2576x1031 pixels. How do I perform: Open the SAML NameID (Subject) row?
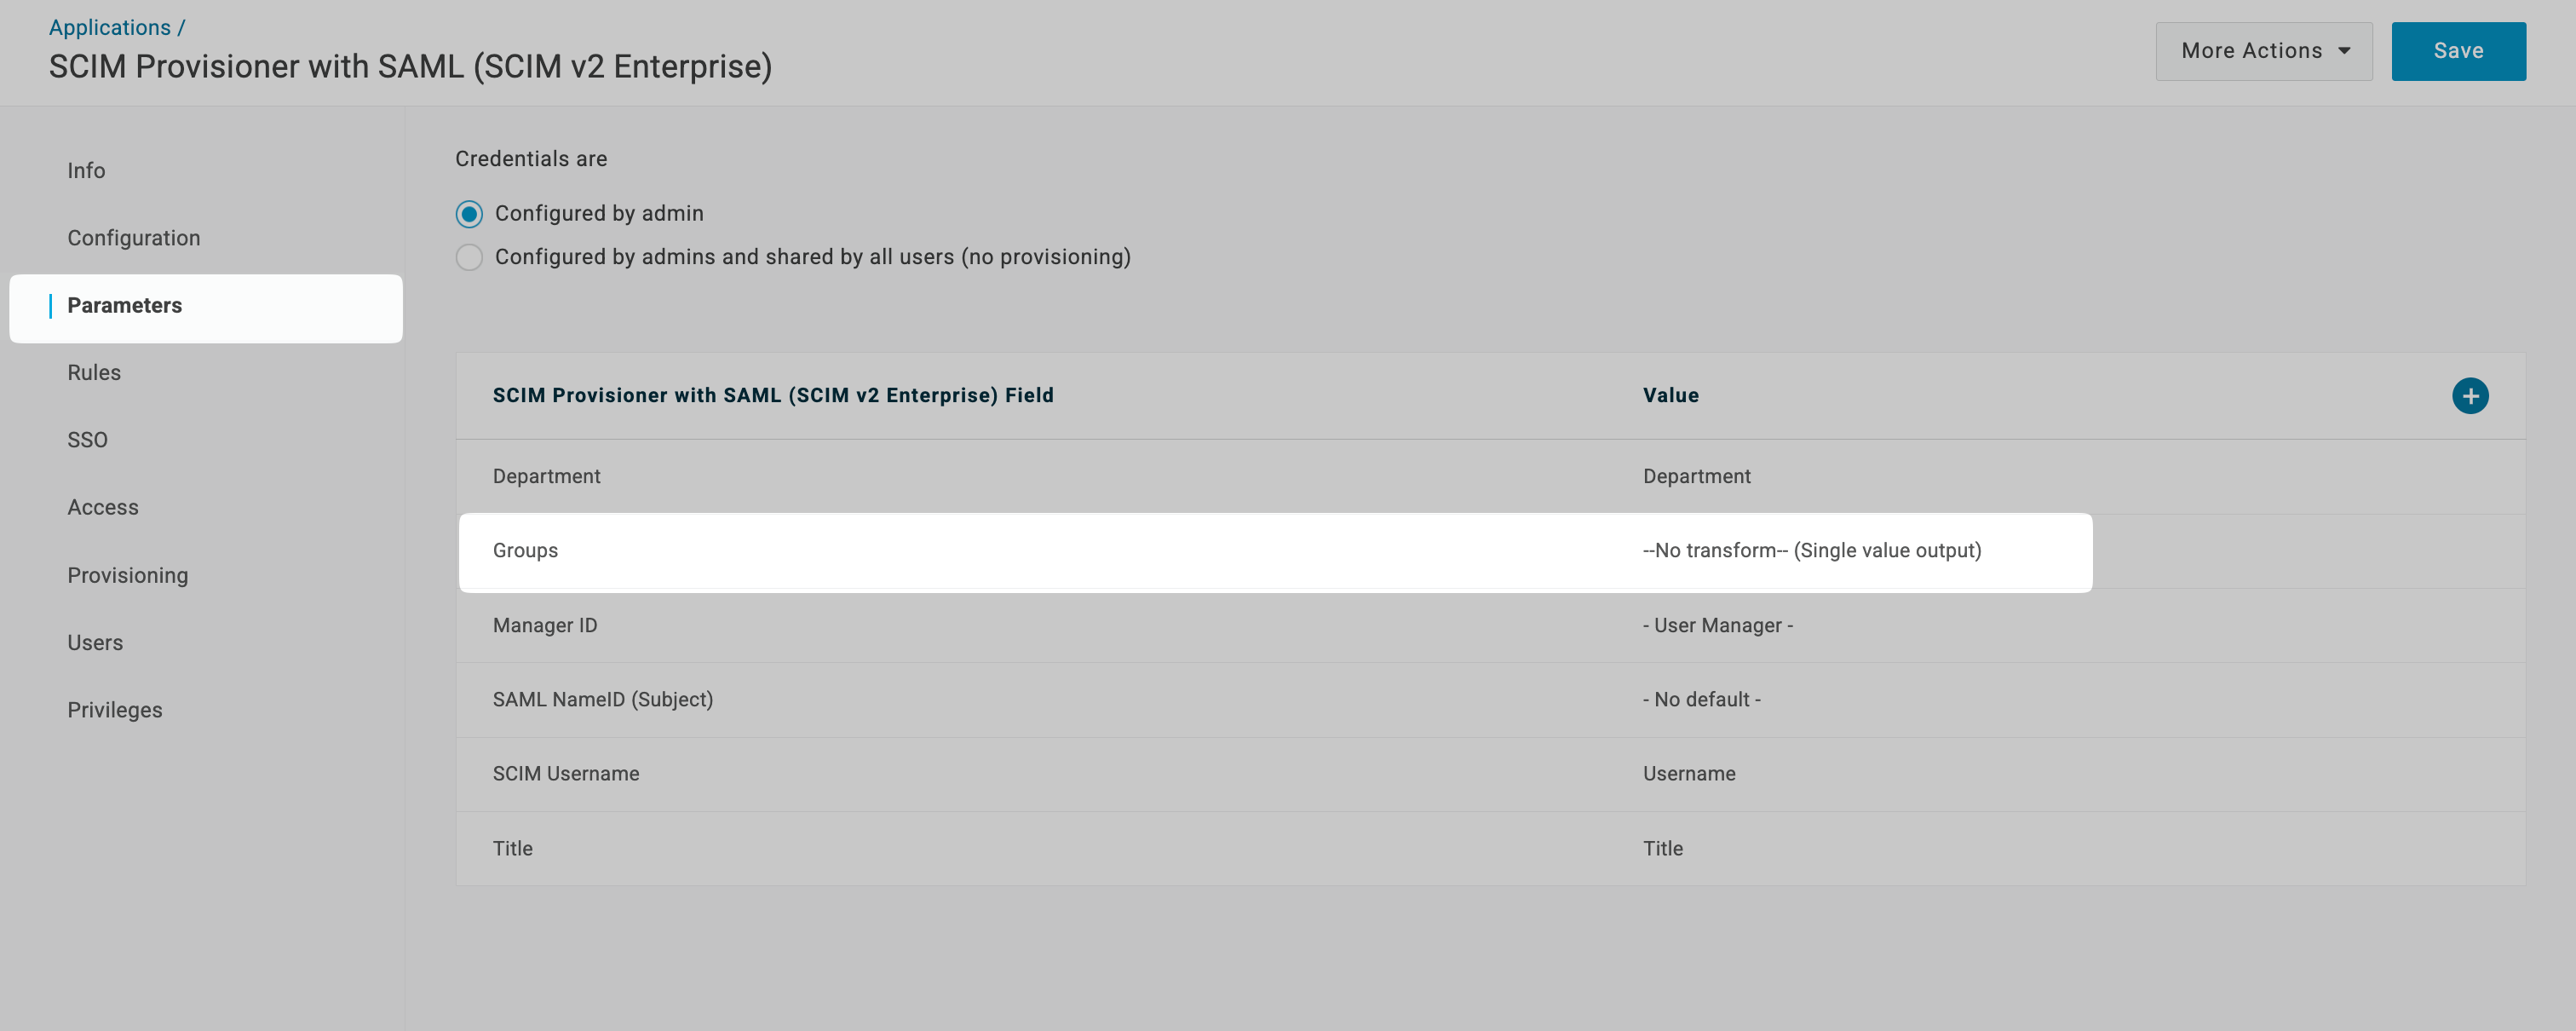[603, 700]
